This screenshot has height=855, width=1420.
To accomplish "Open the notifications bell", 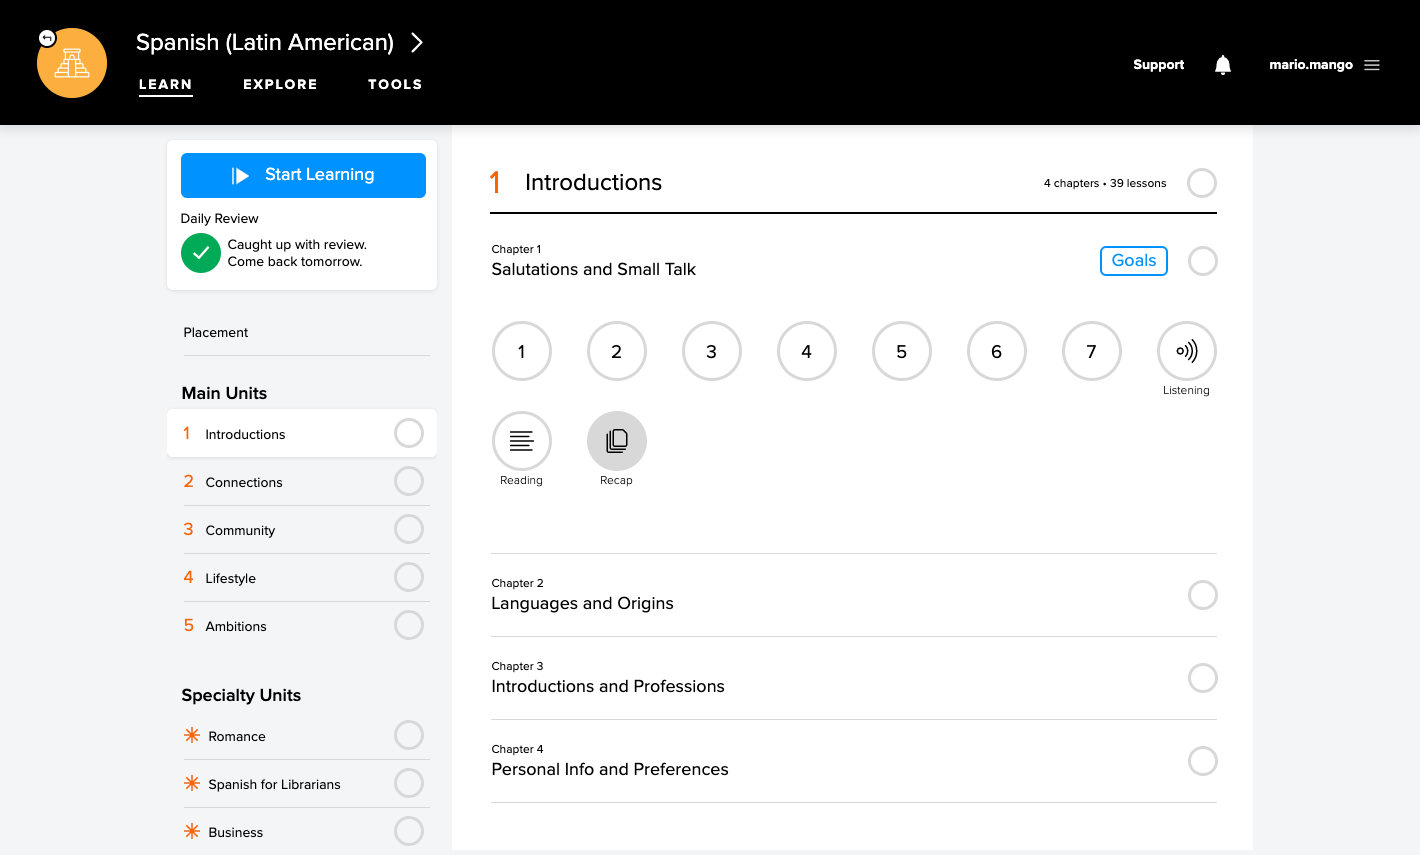I will (x=1222, y=65).
